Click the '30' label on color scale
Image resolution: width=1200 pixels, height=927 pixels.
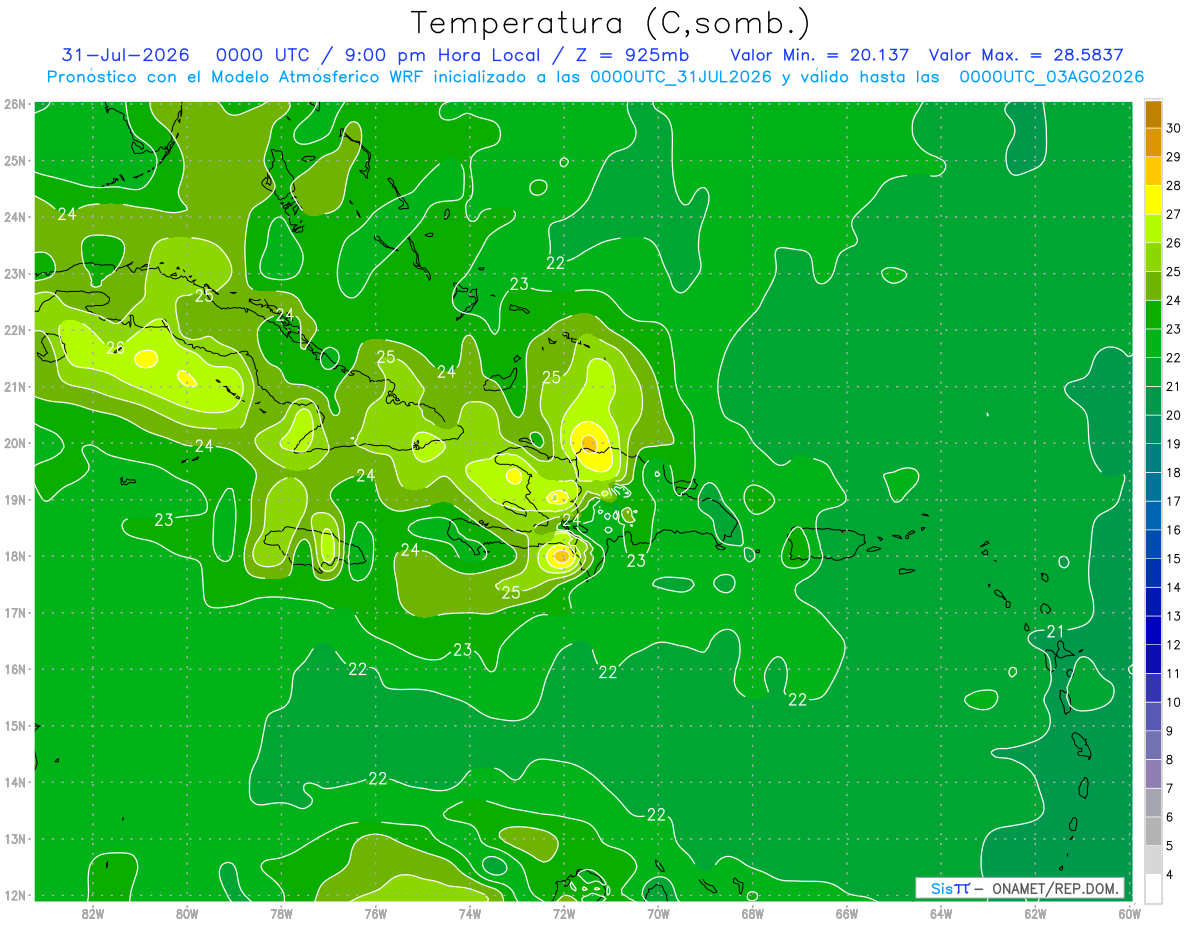(1174, 128)
